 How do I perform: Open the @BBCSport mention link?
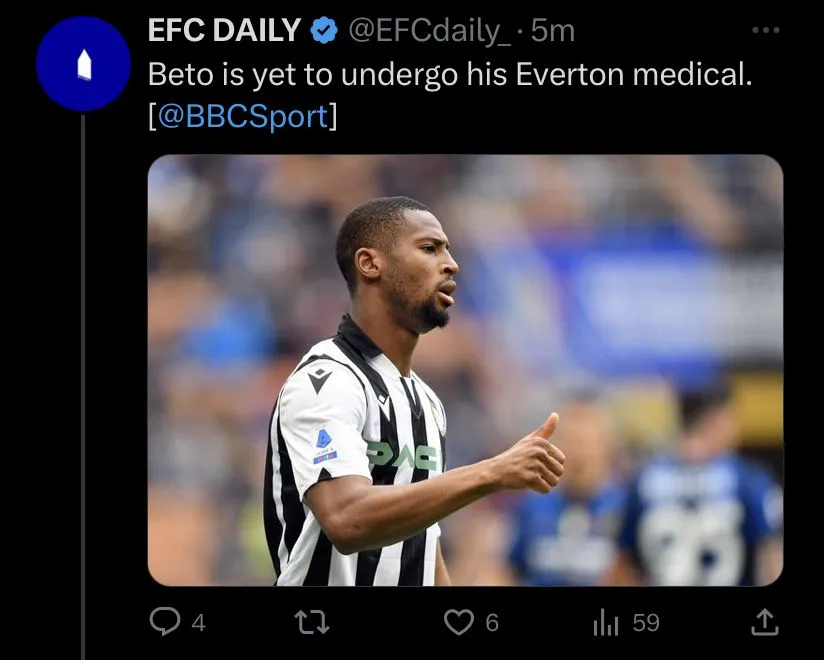(x=243, y=116)
